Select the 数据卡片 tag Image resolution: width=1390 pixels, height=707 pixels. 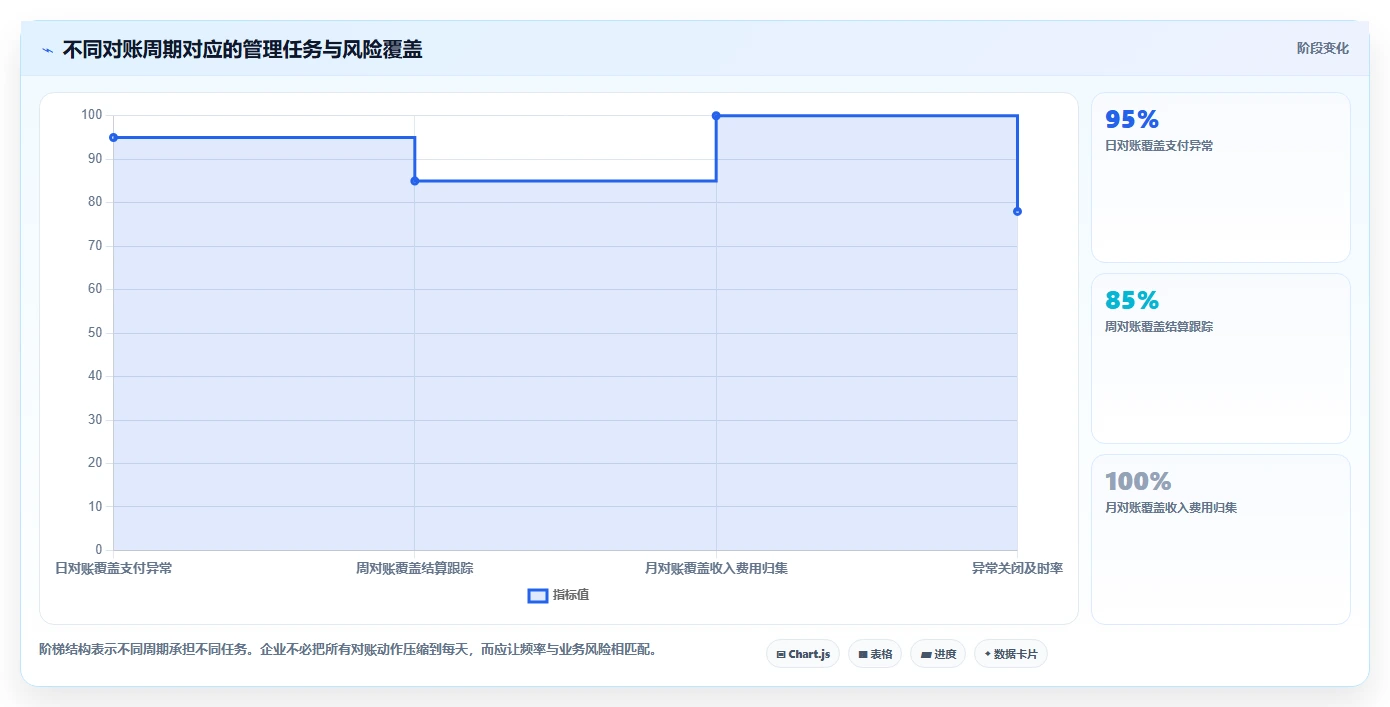pos(1011,654)
